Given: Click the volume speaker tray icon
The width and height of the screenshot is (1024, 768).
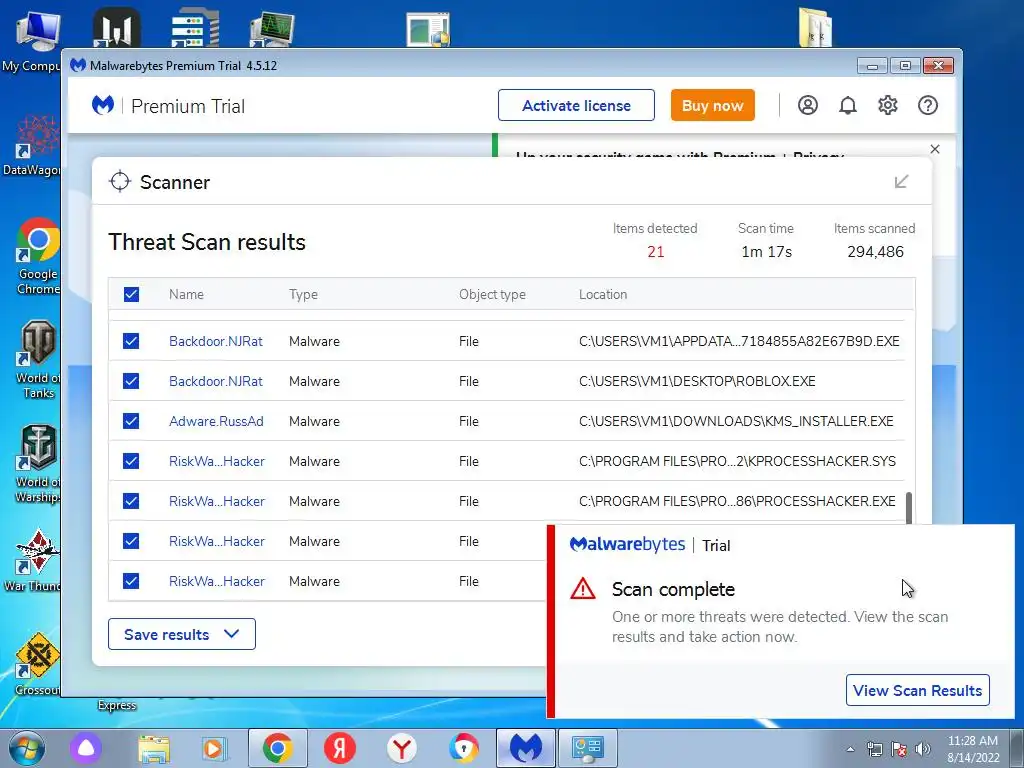Looking at the screenshot, I should point(923,749).
